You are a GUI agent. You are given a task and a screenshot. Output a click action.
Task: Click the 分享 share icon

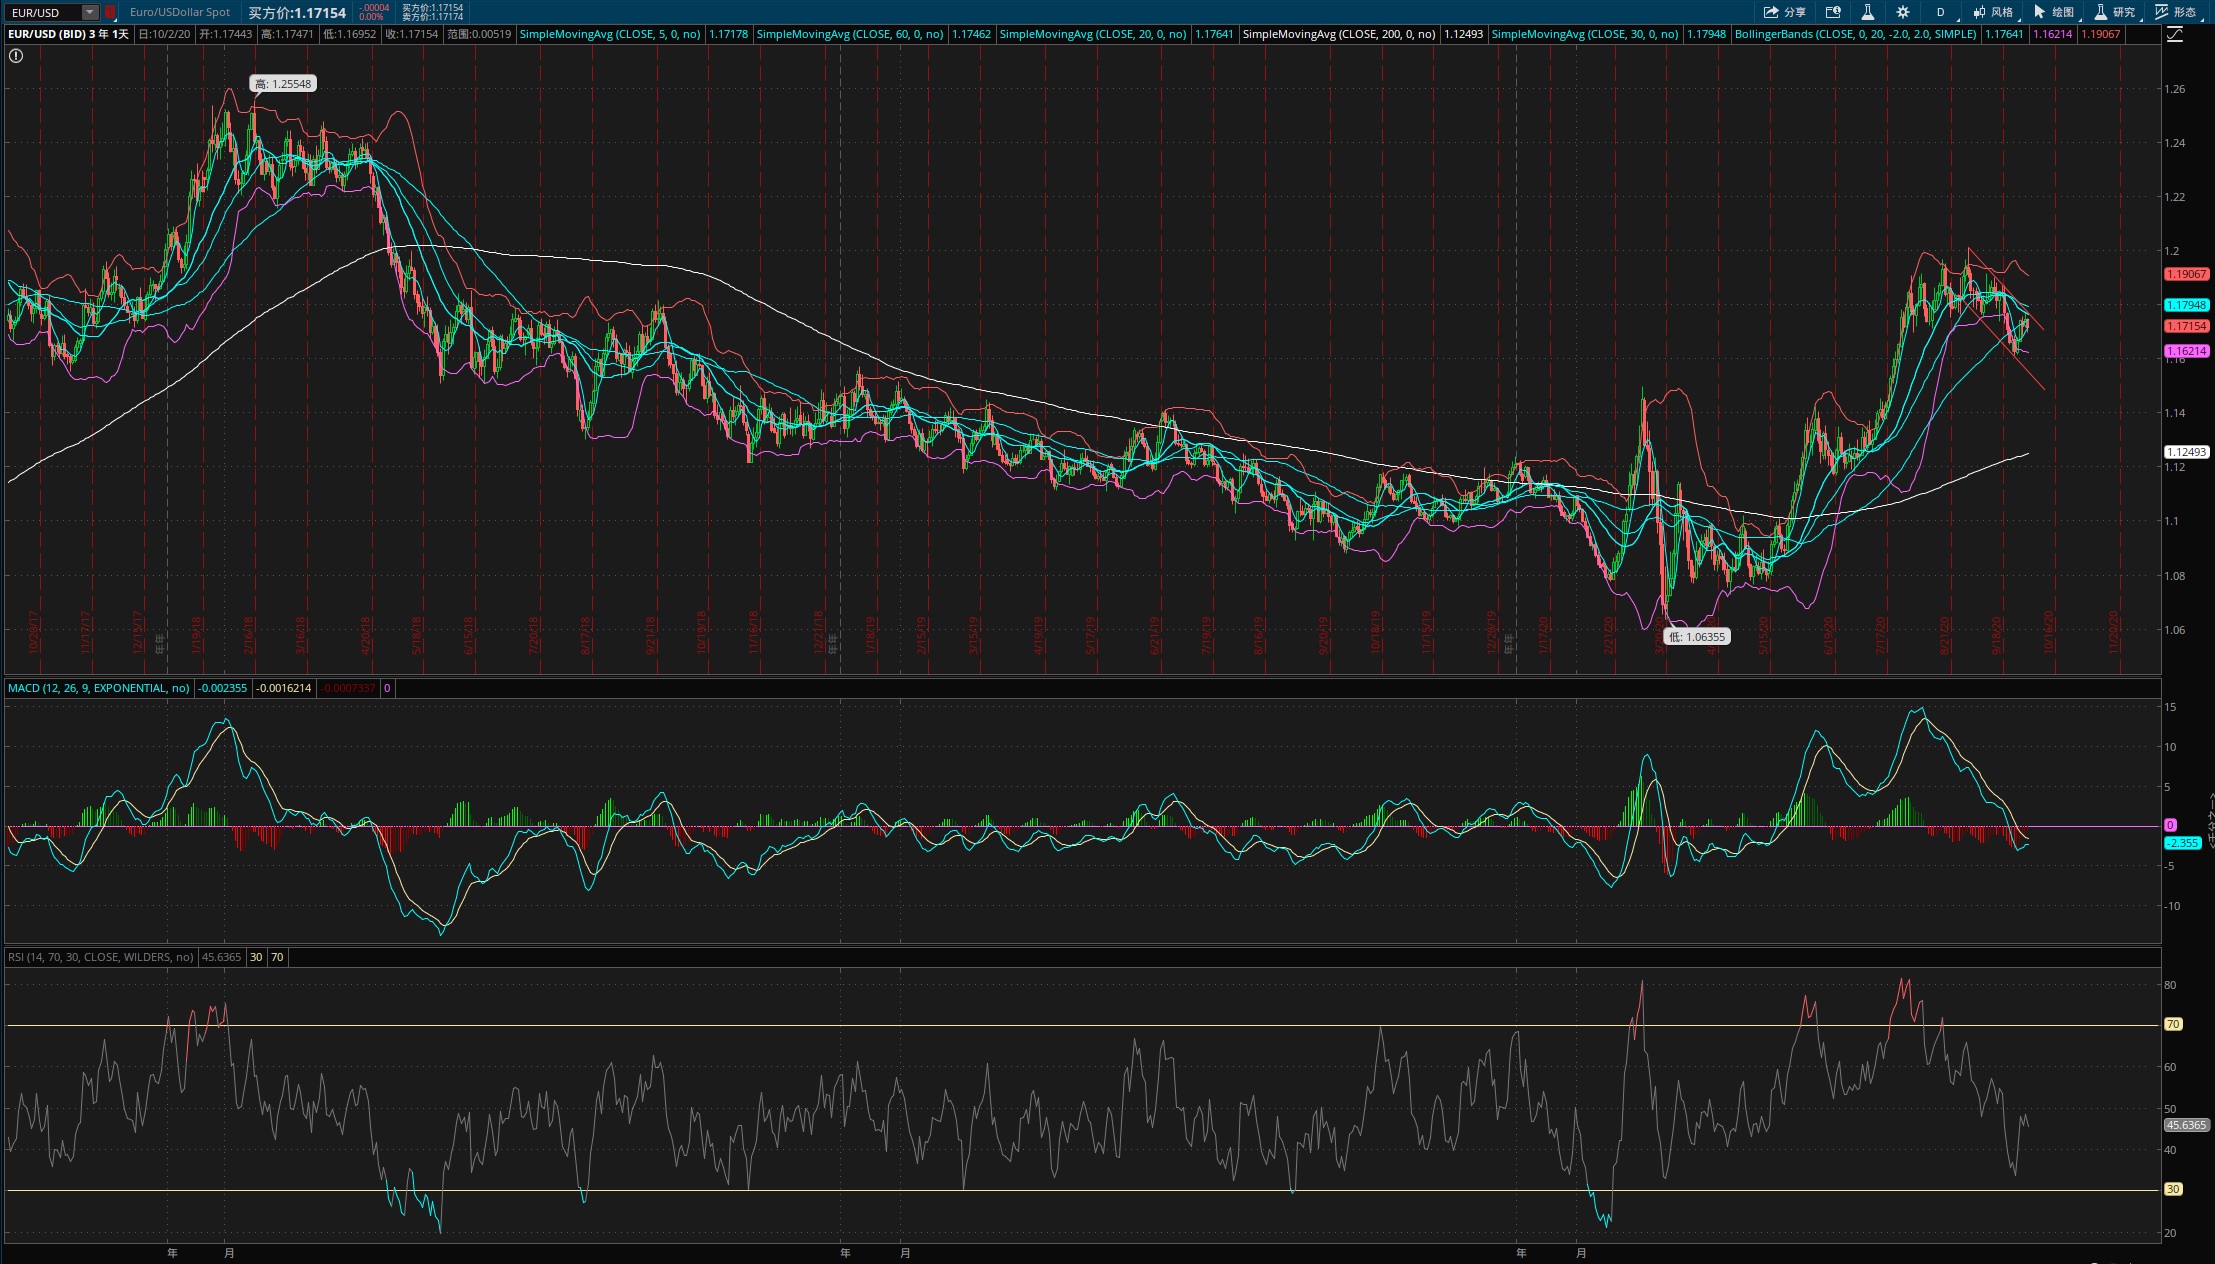click(1784, 12)
